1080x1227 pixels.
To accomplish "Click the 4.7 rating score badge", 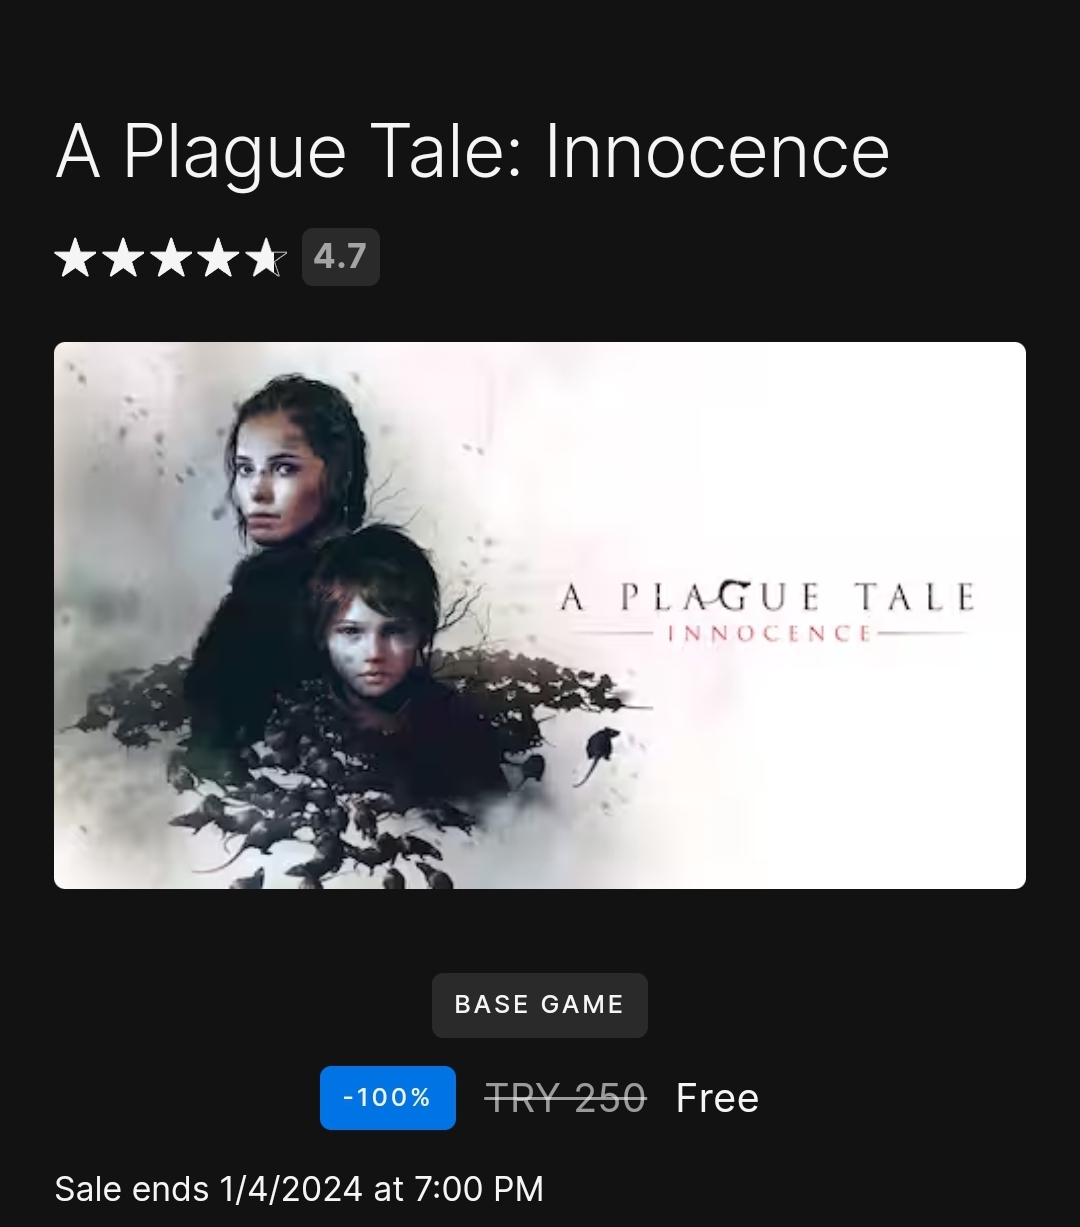I will coord(340,257).
